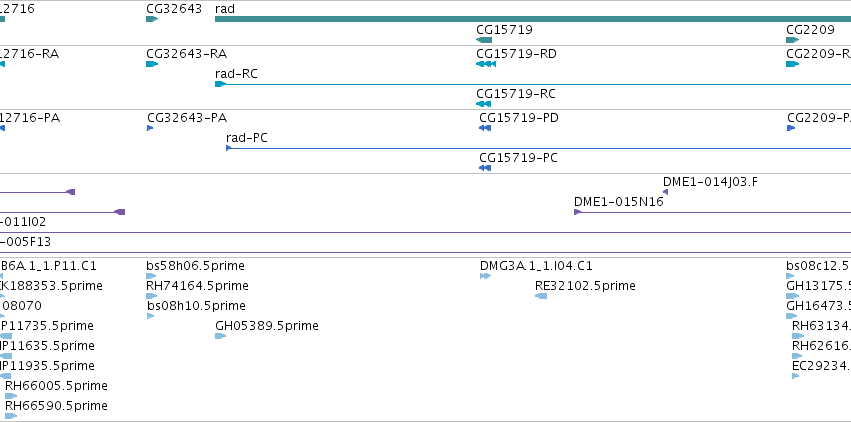Select the DME1-015N16 feature start arrow
851x422 pixels.
click(x=577, y=212)
